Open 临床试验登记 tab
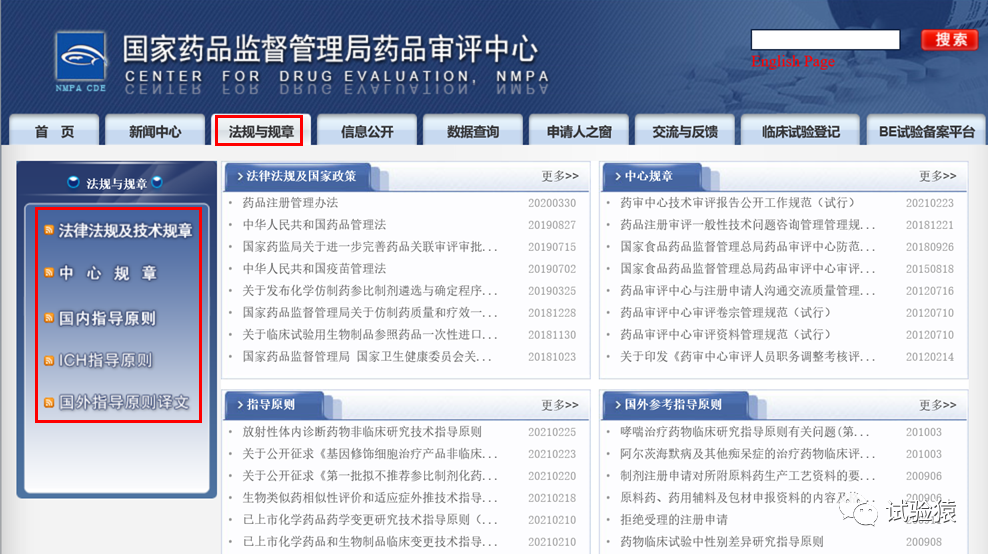Screen dimensions: 988x554 [x=800, y=131]
